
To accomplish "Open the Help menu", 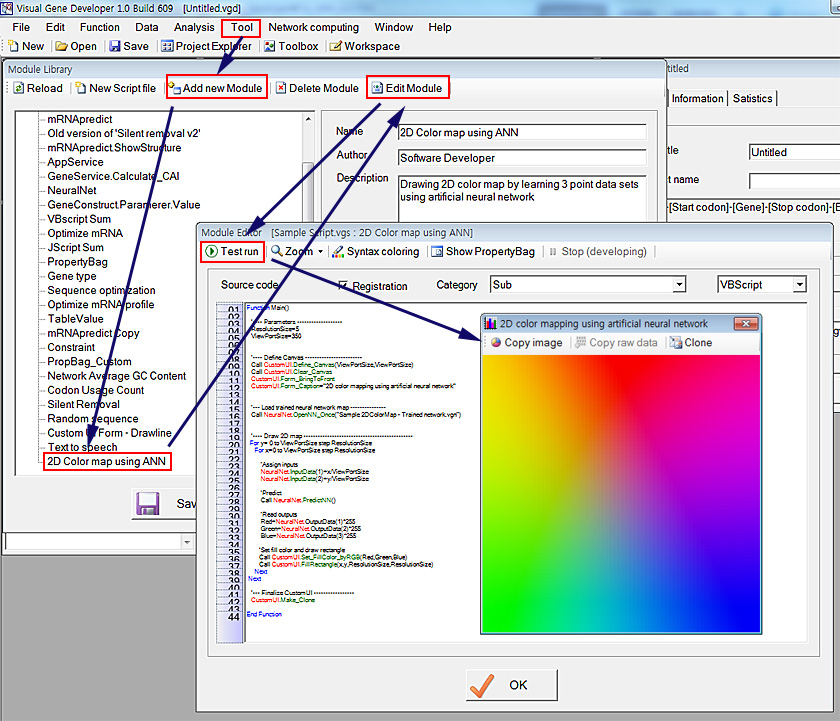I will [x=440, y=27].
